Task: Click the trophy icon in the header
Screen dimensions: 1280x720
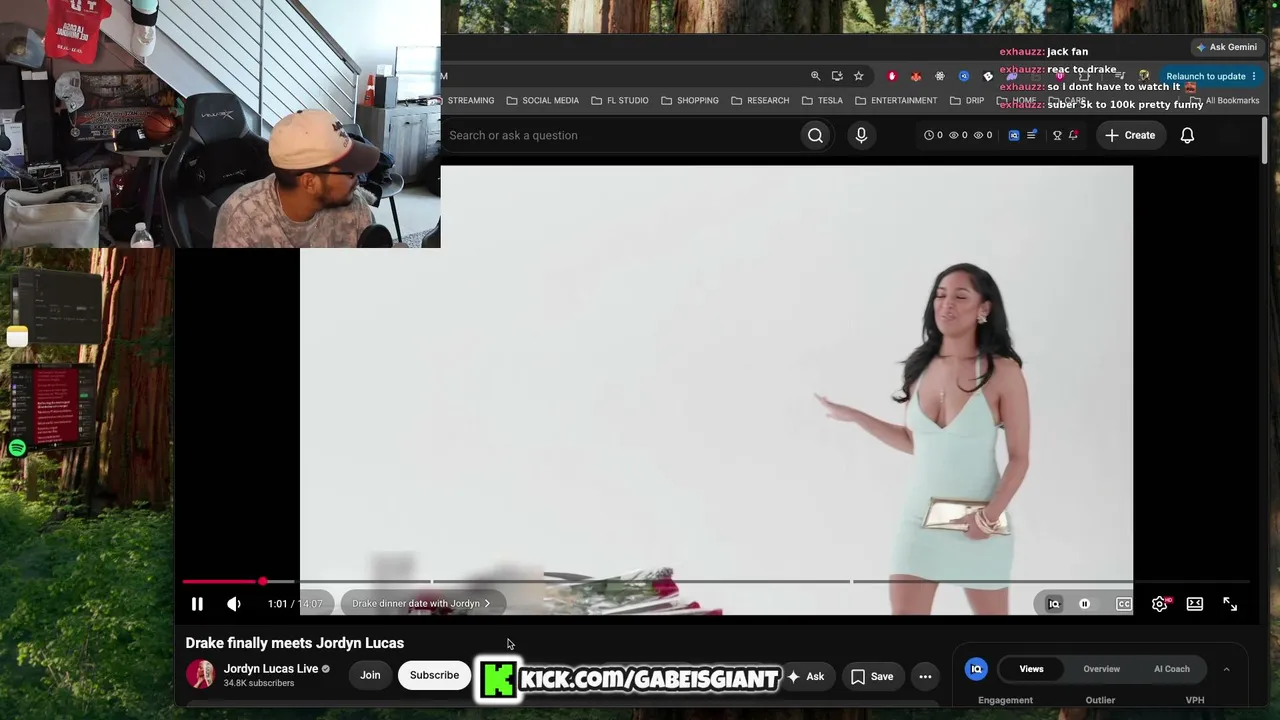Action: (1057, 135)
